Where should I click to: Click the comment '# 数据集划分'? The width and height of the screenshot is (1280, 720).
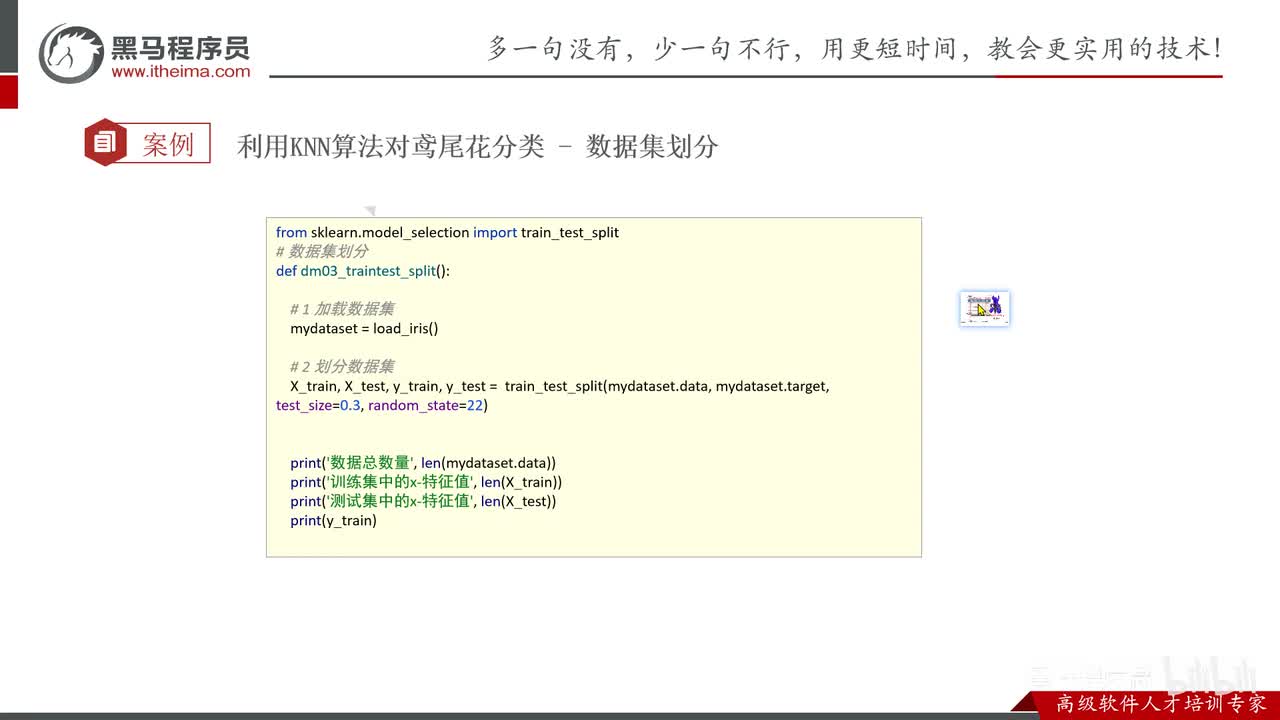(322, 251)
